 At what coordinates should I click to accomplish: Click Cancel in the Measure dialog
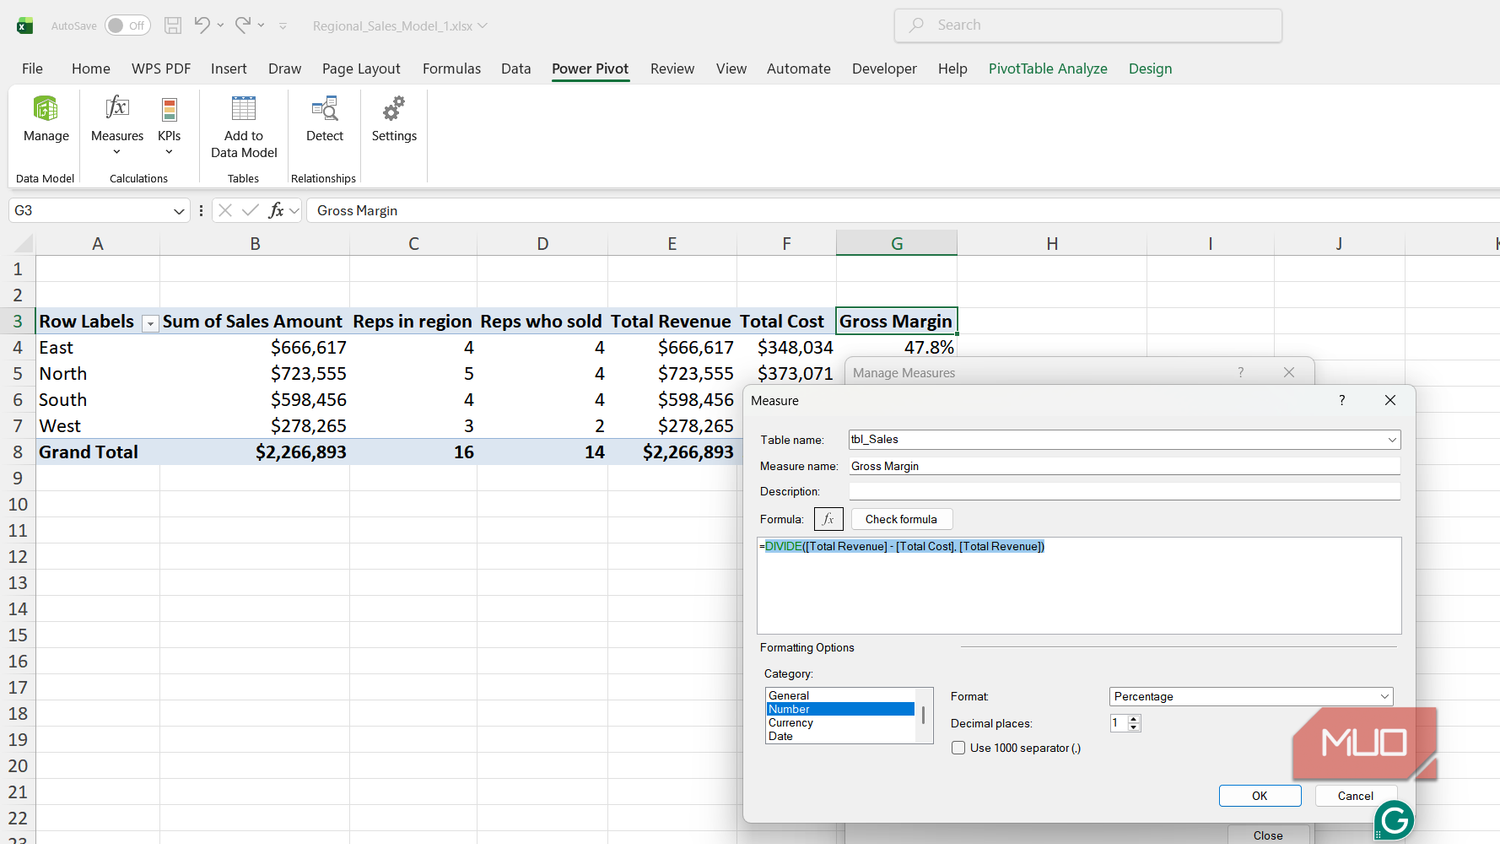[x=1355, y=796]
